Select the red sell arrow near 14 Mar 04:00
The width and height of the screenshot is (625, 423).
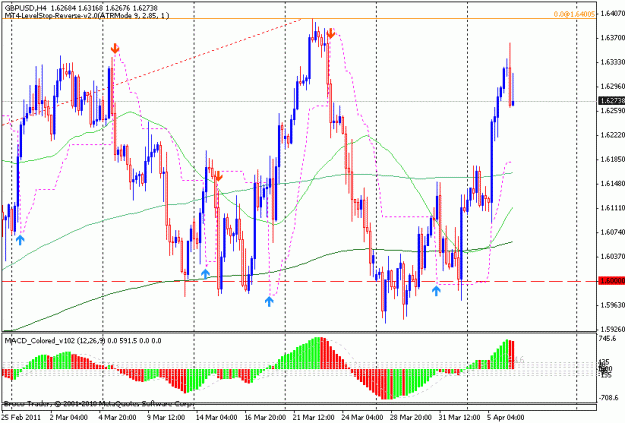[x=218, y=176]
